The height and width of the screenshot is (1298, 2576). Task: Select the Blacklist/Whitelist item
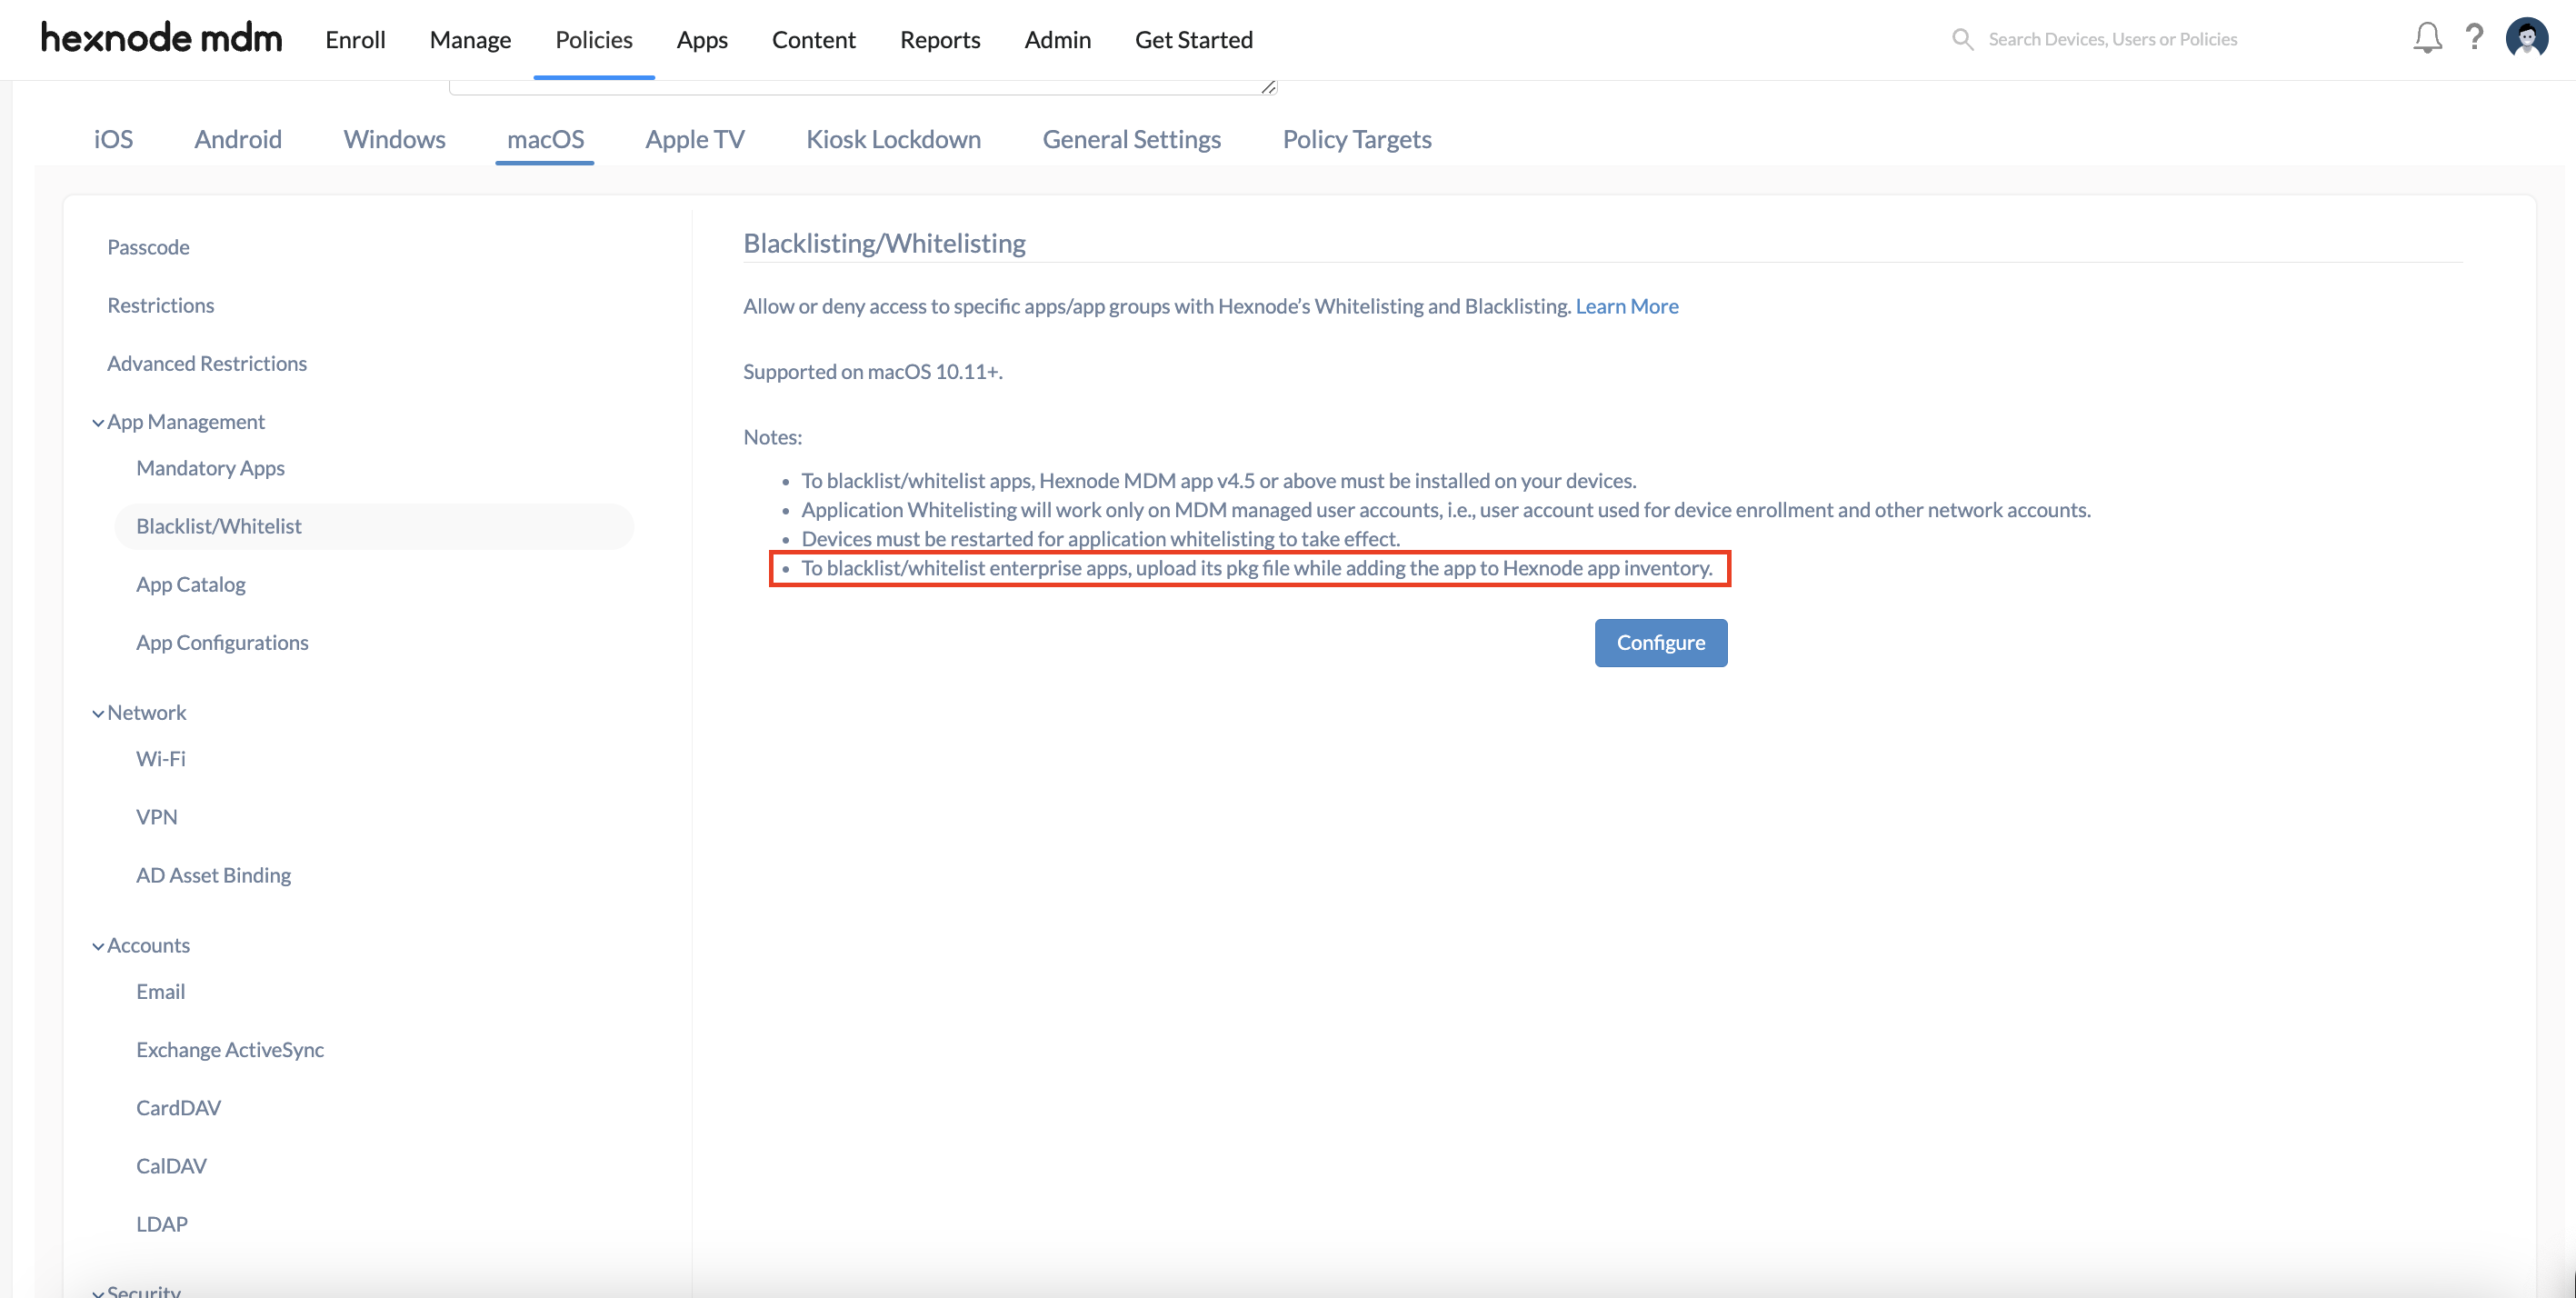coord(374,526)
